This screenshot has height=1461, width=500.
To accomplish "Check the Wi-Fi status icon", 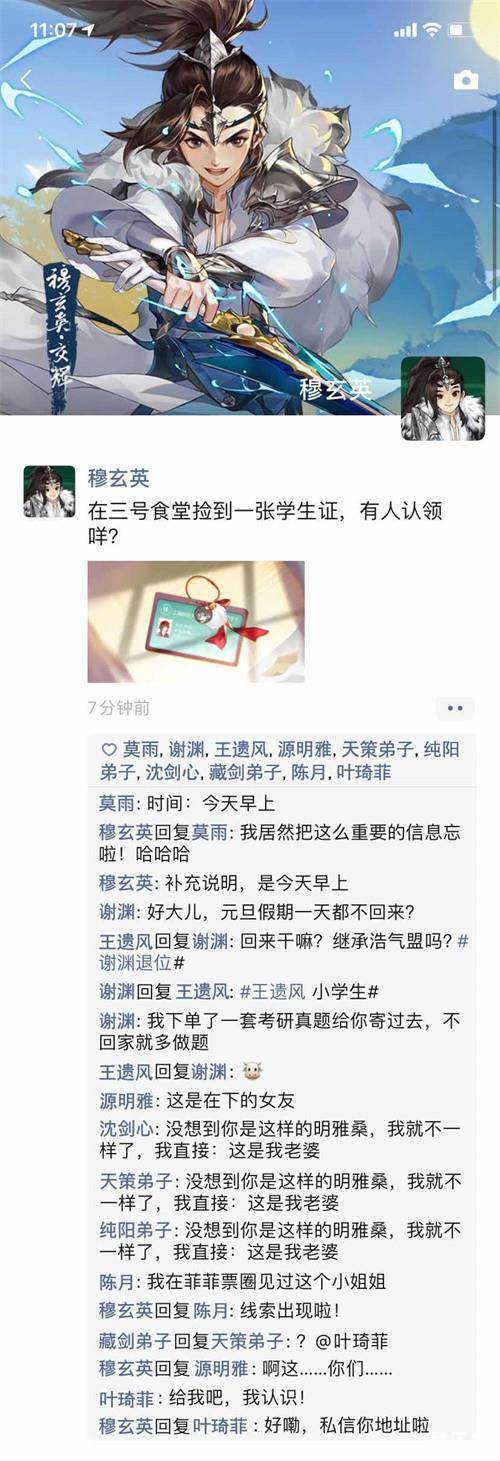I will tap(432, 30).
